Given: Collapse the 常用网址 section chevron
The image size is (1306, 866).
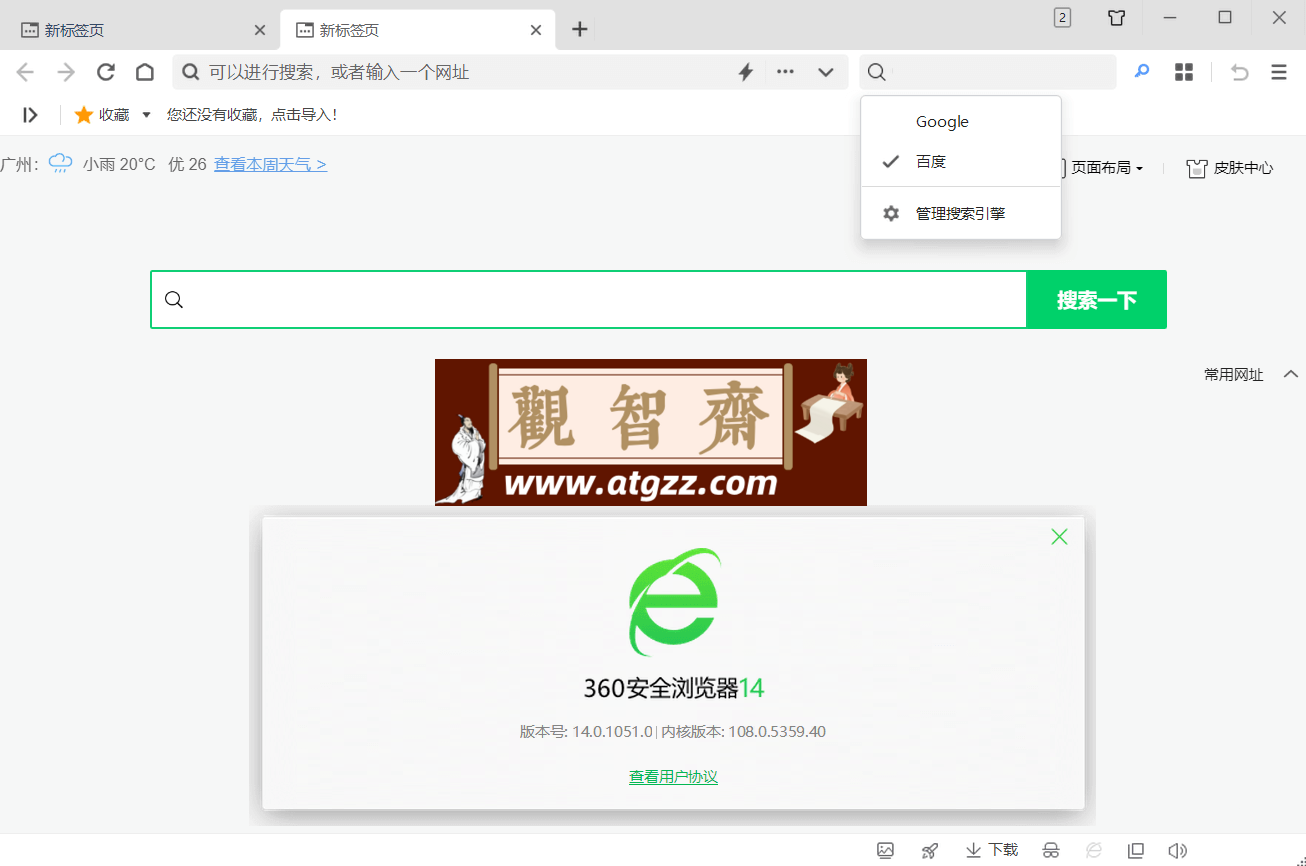Looking at the screenshot, I should coord(1291,374).
